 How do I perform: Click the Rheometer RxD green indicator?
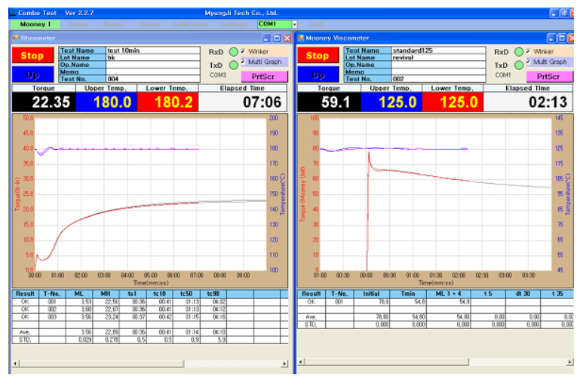point(233,52)
